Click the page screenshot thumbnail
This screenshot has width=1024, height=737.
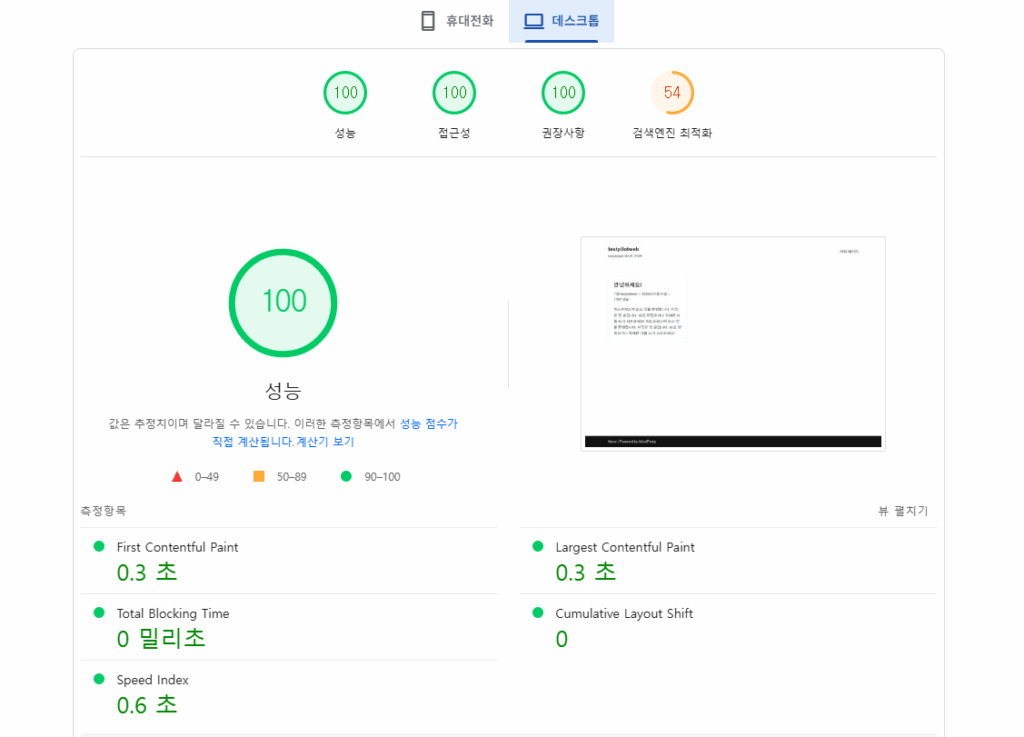point(733,343)
